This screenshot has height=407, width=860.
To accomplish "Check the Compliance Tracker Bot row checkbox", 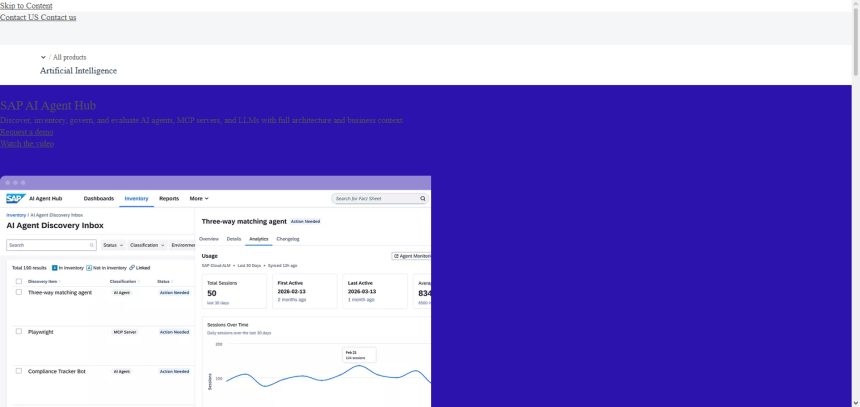I will point(19,371).
